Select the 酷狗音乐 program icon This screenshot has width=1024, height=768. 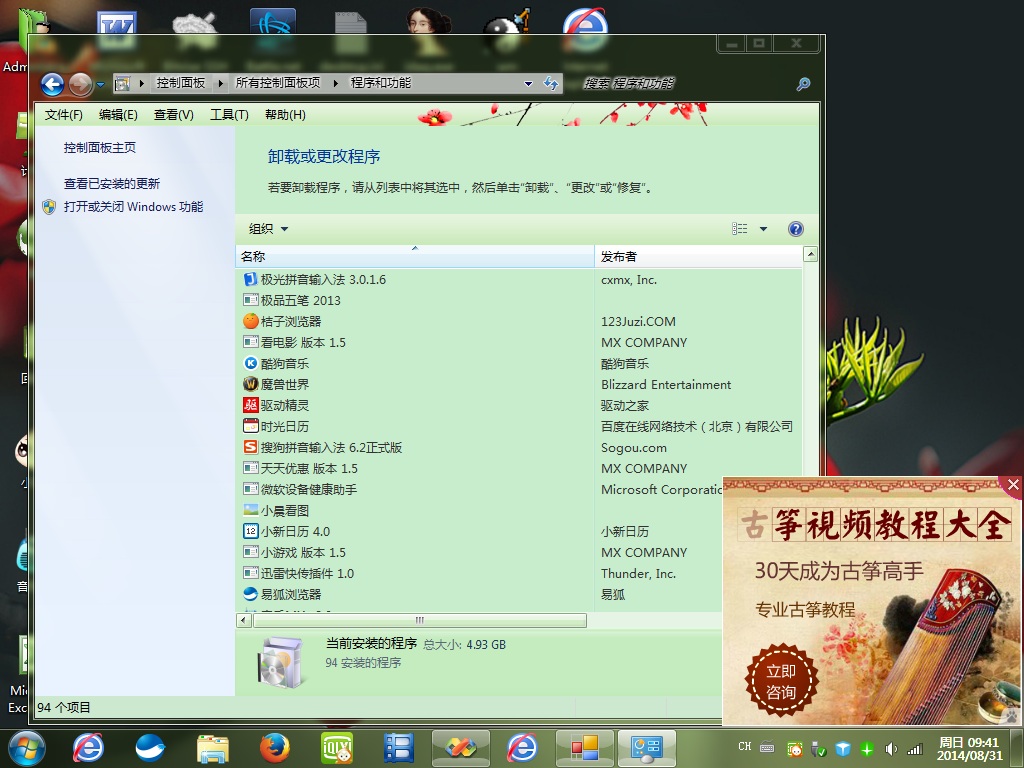point(251,363)
